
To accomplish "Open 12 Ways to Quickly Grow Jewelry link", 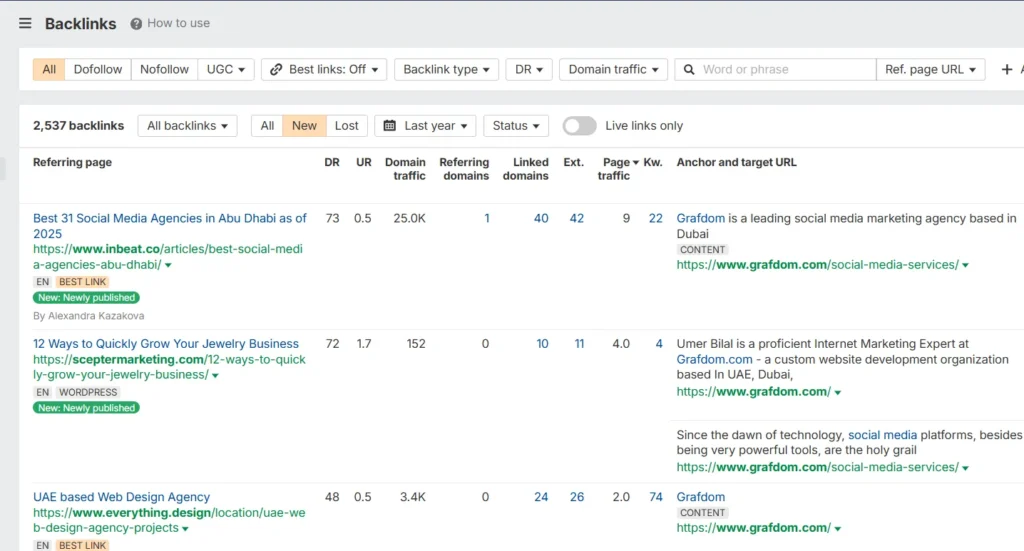I will coord(166,343).
